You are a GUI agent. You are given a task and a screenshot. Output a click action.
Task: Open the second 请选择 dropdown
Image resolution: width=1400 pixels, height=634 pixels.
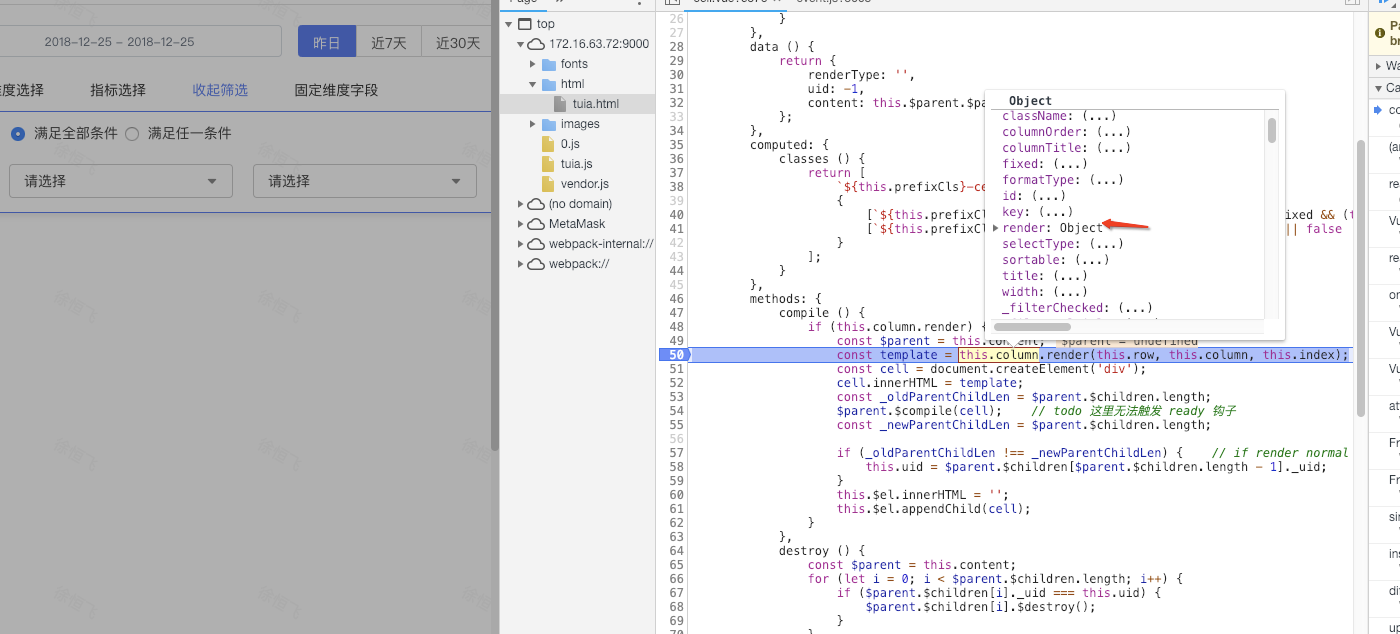click(365, 181)
